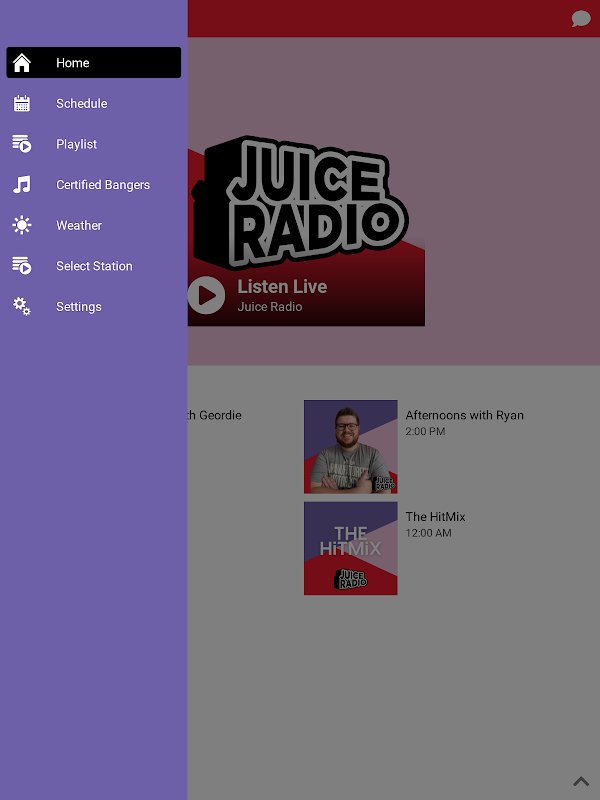Click the partially hidden Geordie show title
This screenshot has width=600, height=800.
point(215,415)
